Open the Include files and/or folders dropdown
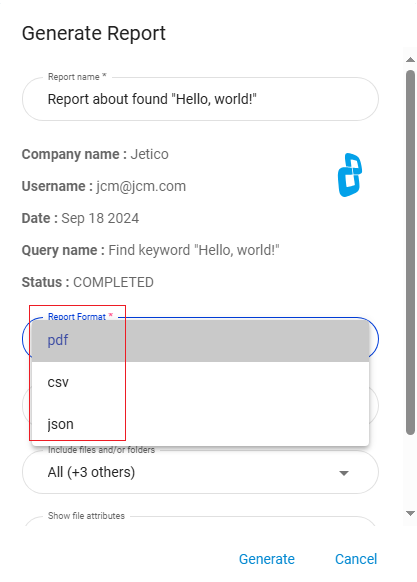The image size is (417, 582). click(200, 472)
